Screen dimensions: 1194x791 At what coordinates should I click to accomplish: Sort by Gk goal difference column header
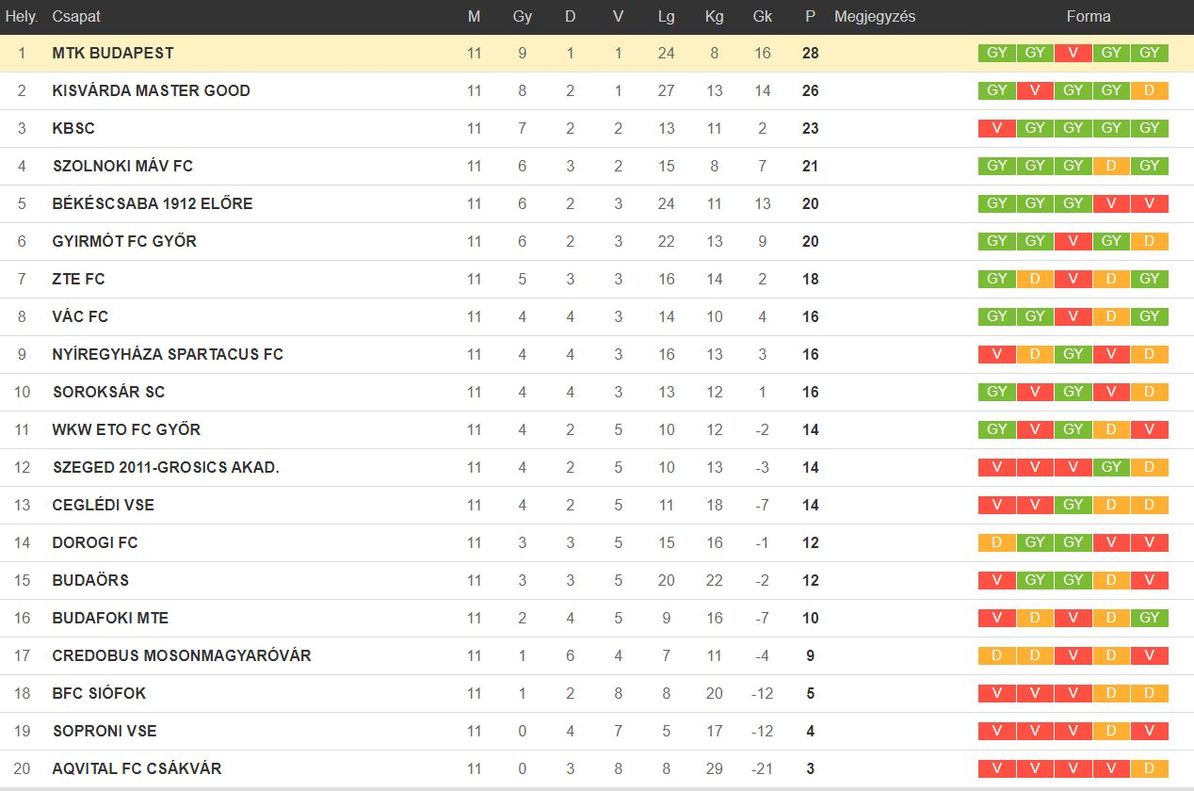click(x=762, y=17)
